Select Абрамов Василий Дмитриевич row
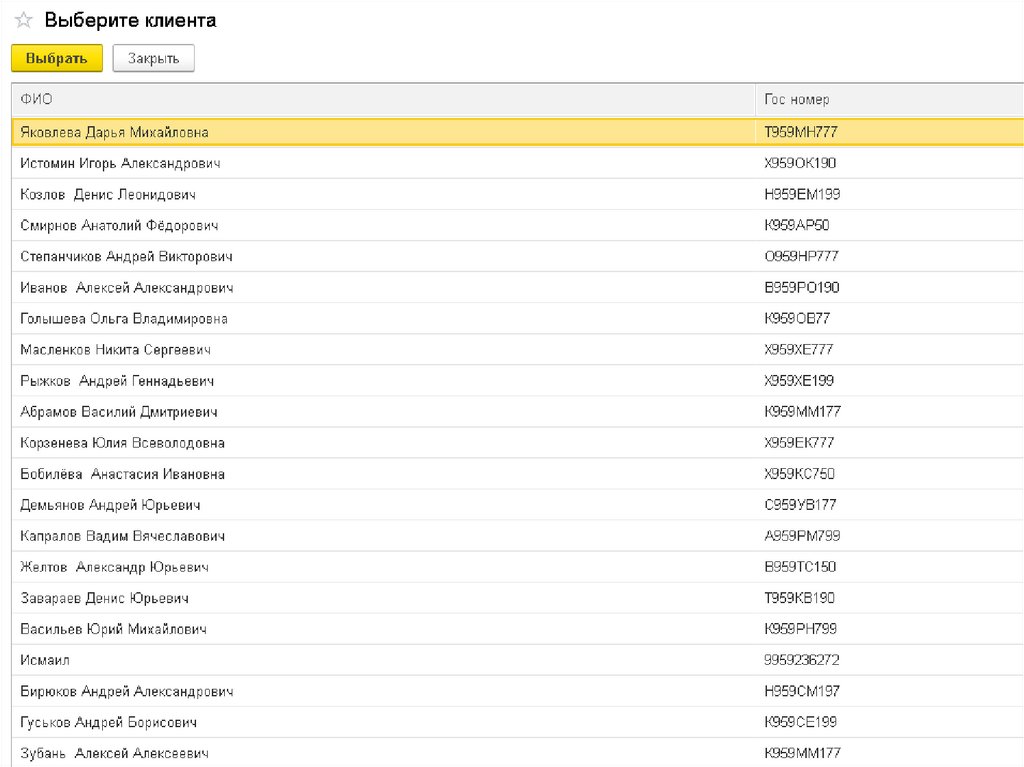Viewport: 1024px width, 767px height. point(119,412)
